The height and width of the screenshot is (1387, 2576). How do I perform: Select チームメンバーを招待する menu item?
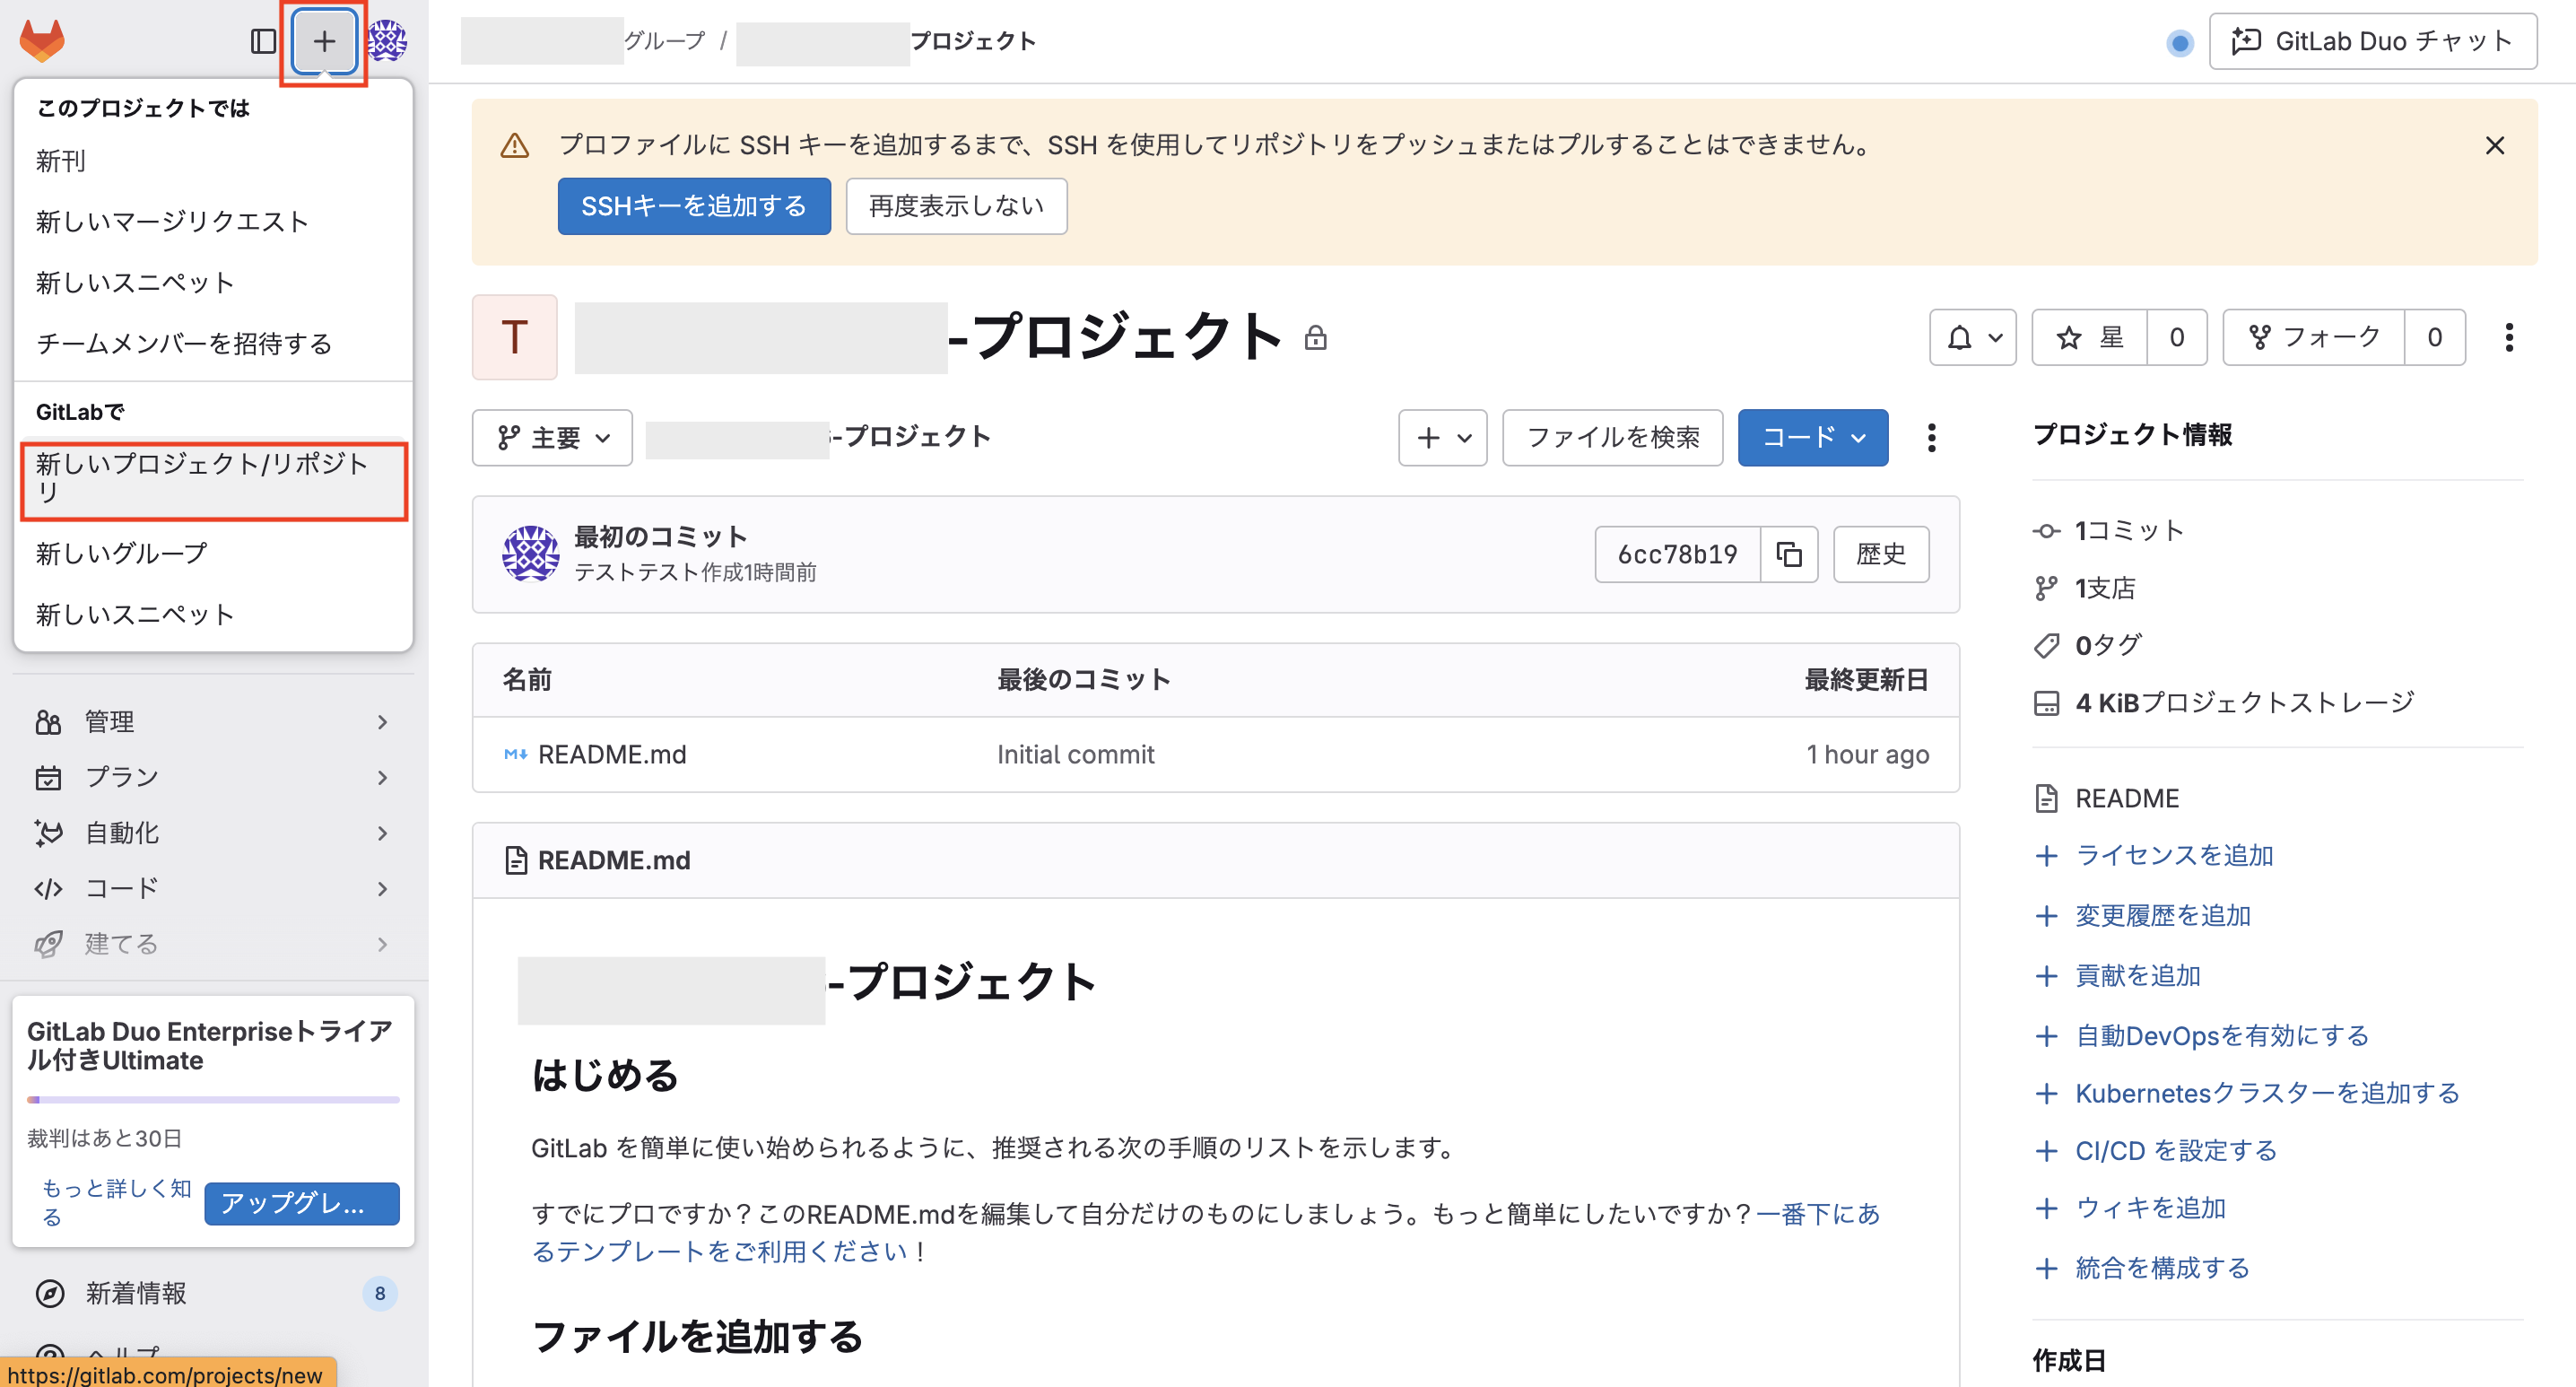tap(213, 343)
